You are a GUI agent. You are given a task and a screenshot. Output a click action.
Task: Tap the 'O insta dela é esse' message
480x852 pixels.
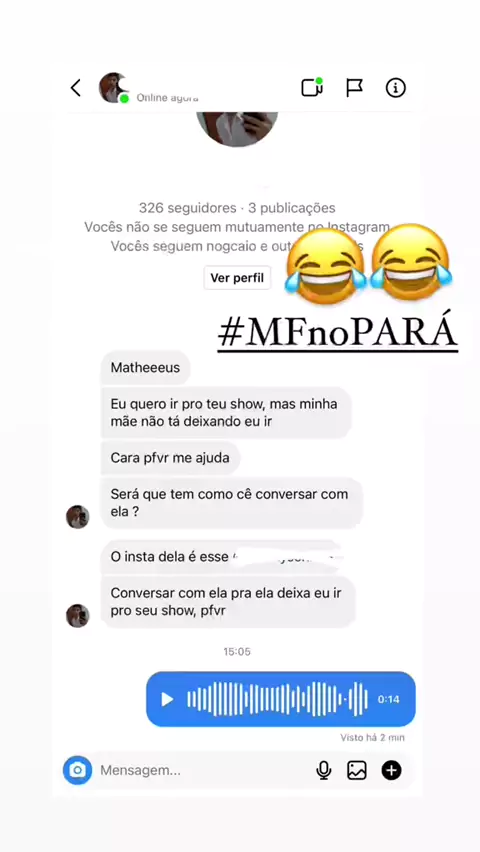[220, 557]
